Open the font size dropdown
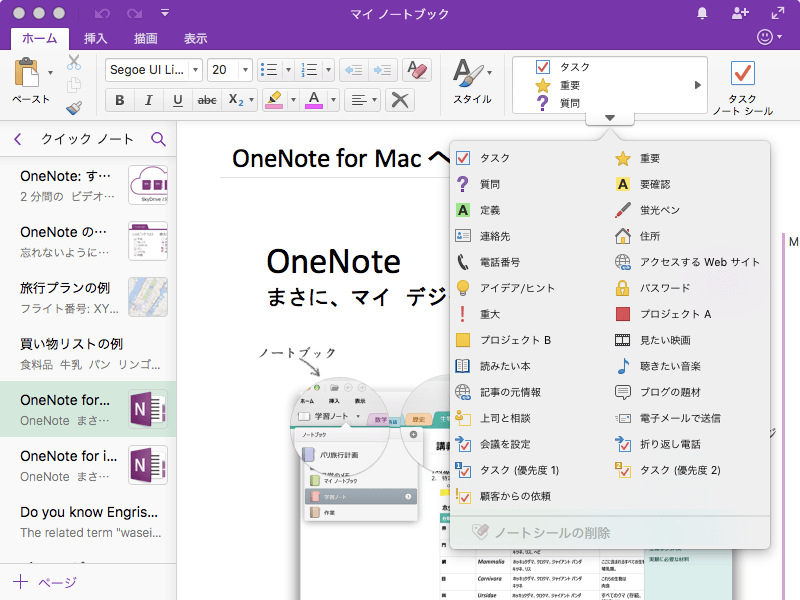The height and width of the screenshot is (600, 800). tap(245, 69)
